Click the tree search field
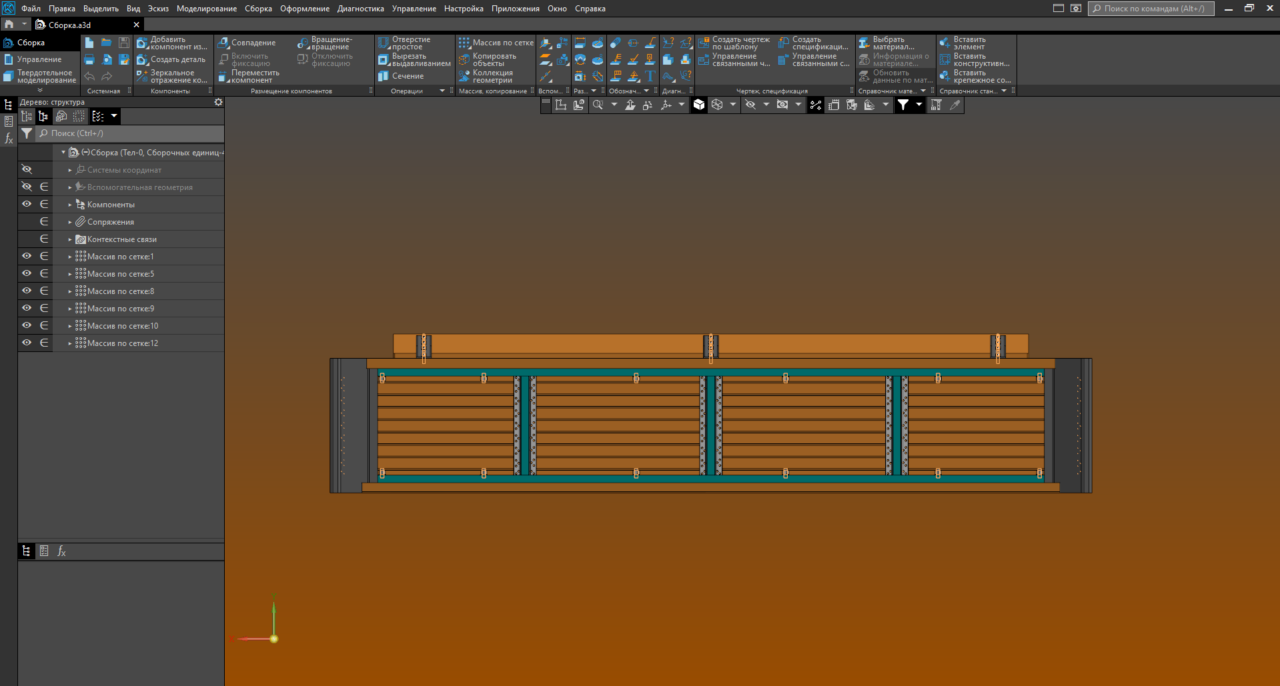This screenshot has height=686, width=1280. click(x=128, y=133)
